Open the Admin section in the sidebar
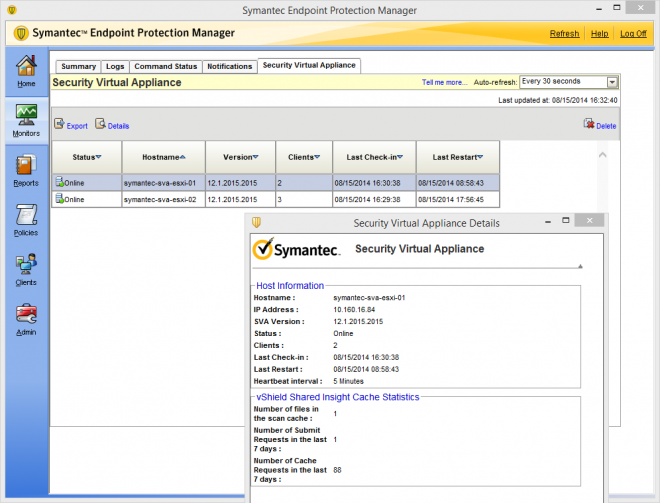The height and width of the screenshot is (503, 660). point(26,319)
